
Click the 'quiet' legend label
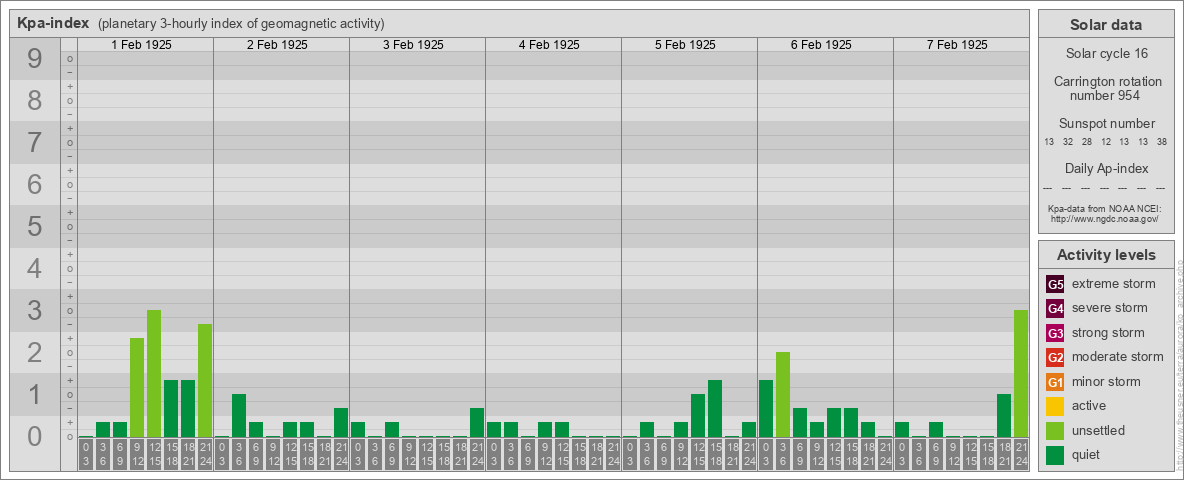pyautogui.click(x=1087, y=454)
